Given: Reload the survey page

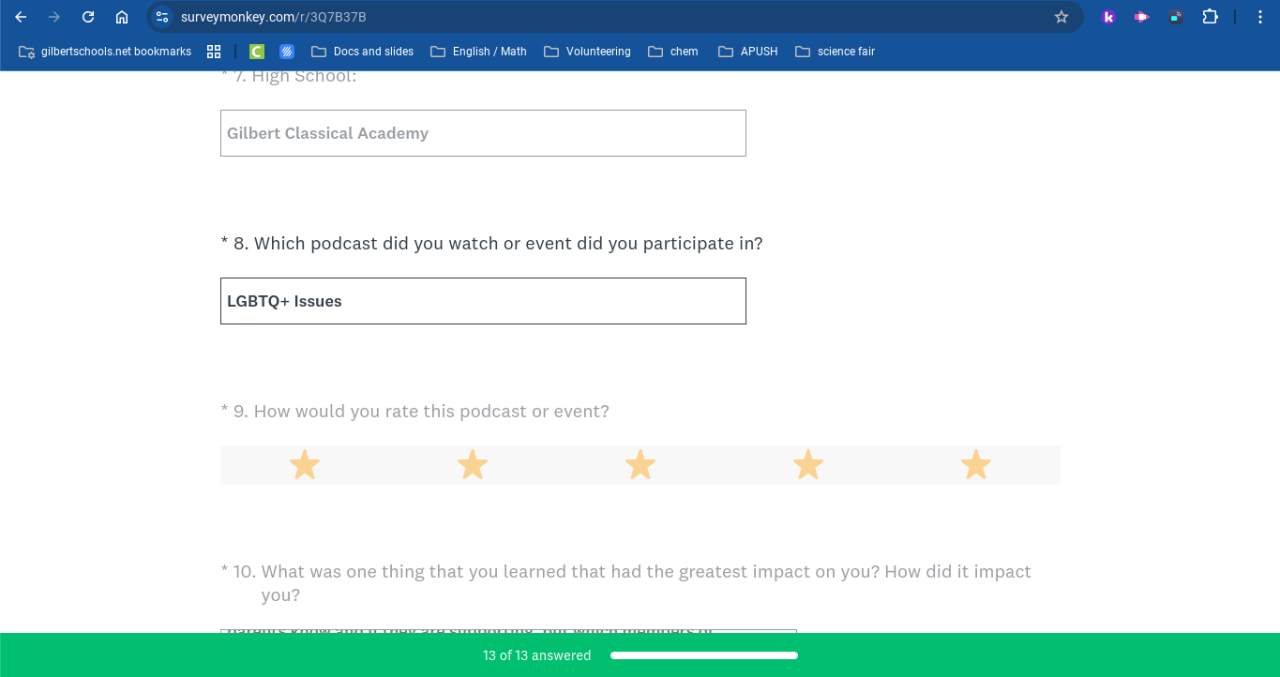Looking at the screenshot, I should [x=88, y=17].
